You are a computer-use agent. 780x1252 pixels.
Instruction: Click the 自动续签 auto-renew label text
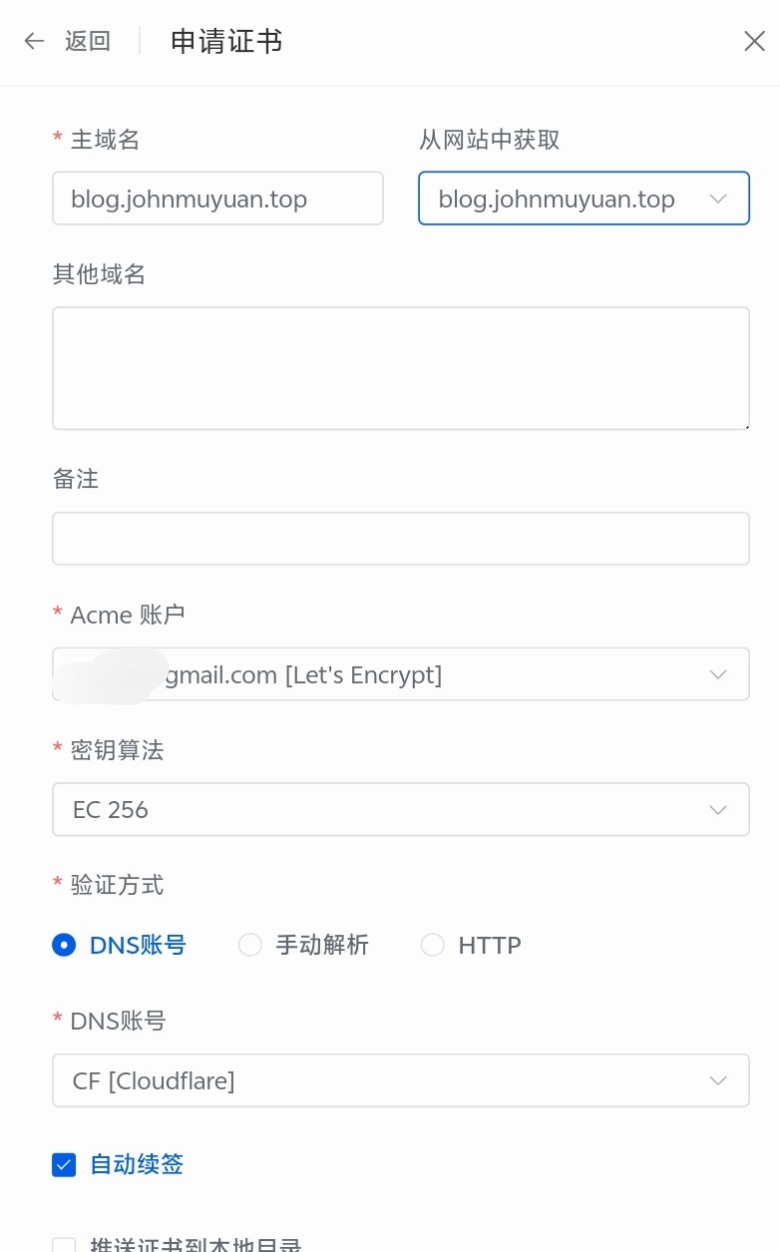click(x=137, y=1164)
